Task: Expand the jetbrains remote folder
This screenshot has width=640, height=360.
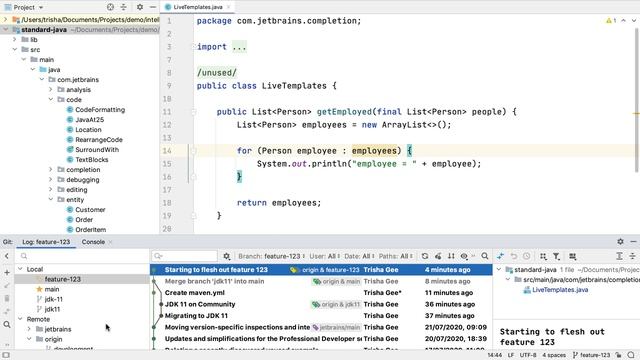Action: [29, 329]
